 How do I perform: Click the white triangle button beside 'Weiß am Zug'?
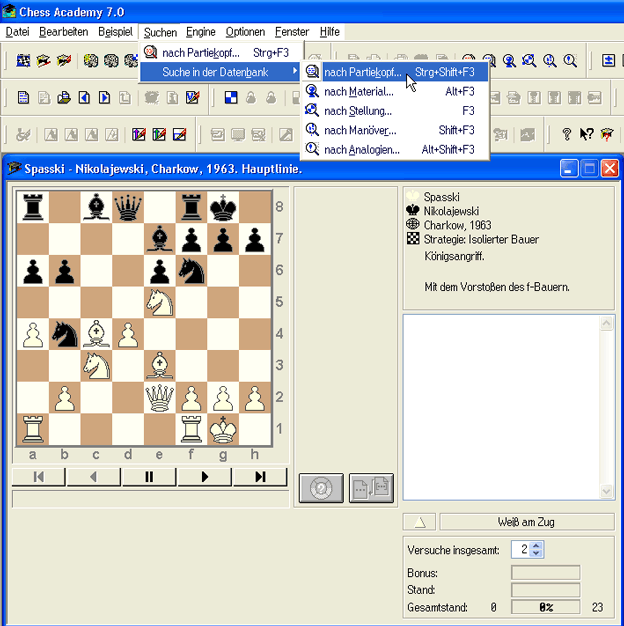click(x=420, y=522)
